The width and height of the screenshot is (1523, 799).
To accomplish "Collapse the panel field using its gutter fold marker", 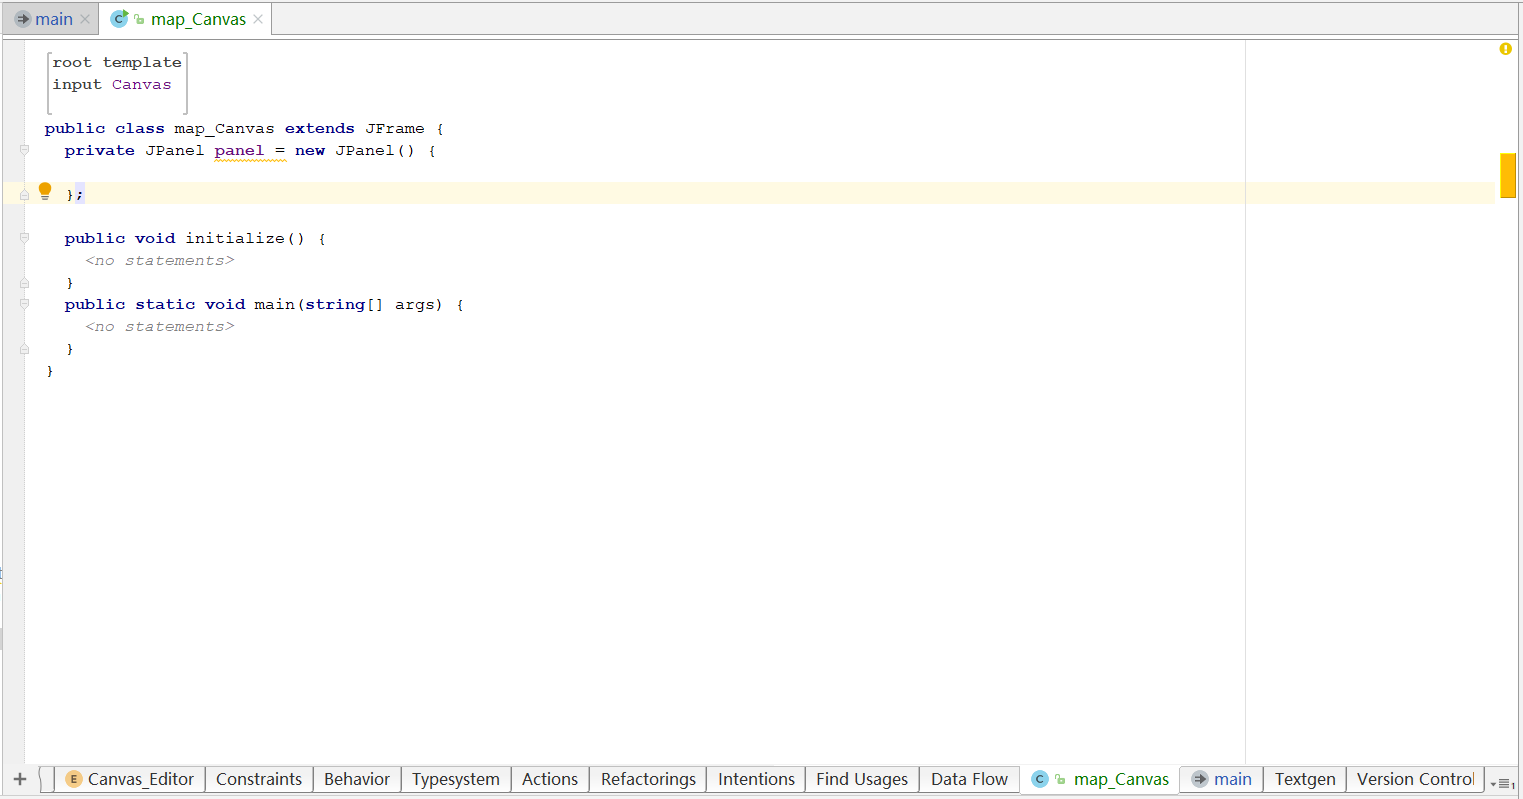I will [23, 150].
